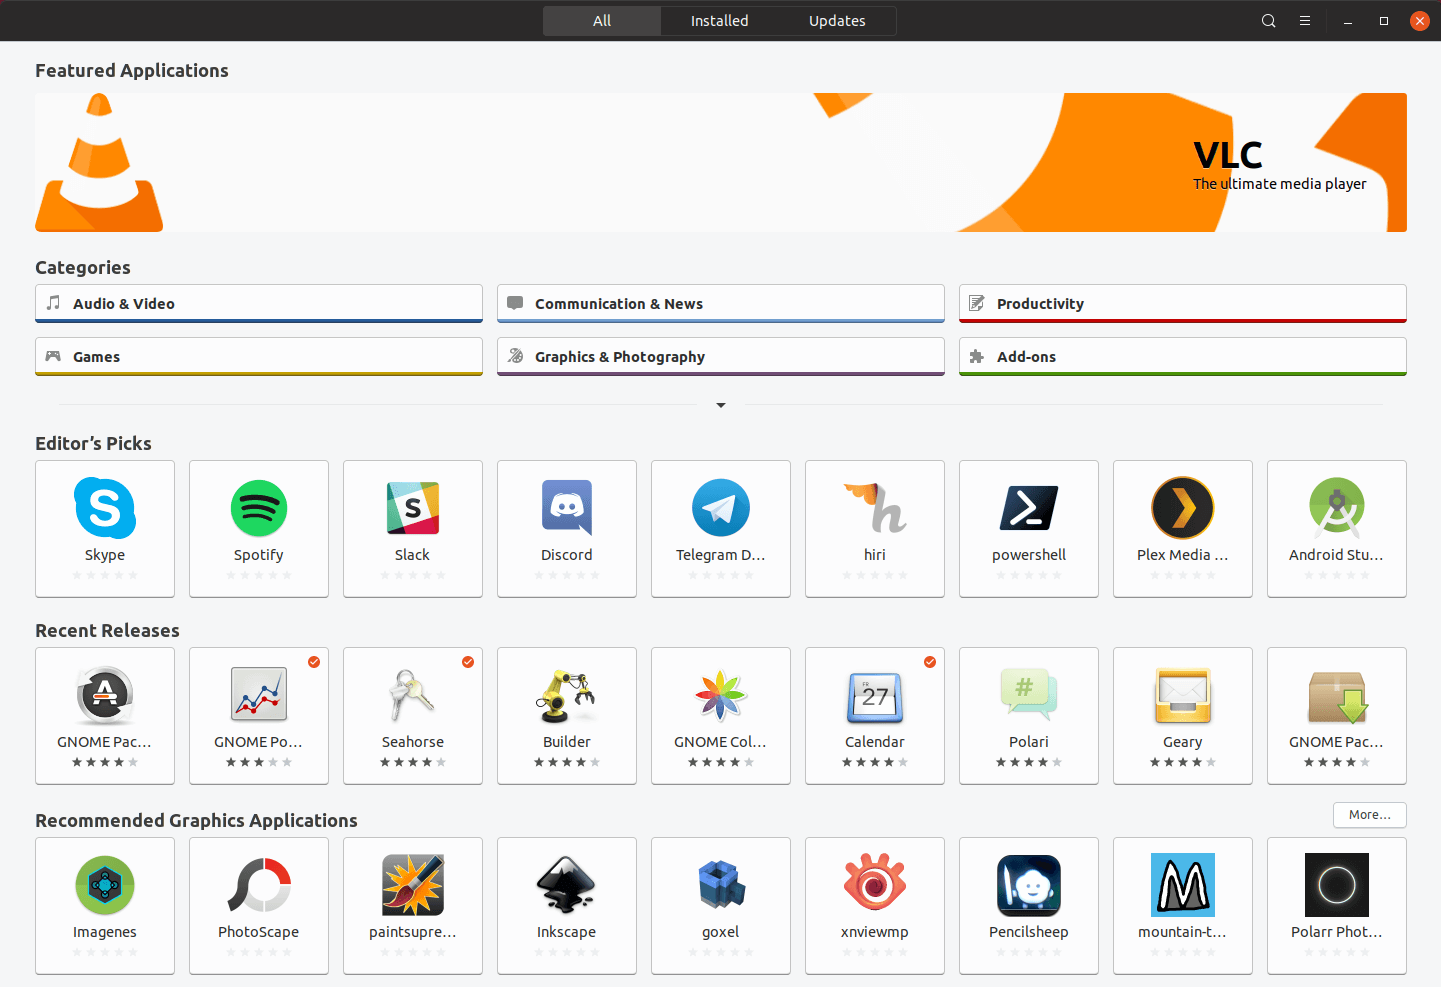Switch to the Installed tab
This screenshot has height=987, width=1441.
point(719,20)
